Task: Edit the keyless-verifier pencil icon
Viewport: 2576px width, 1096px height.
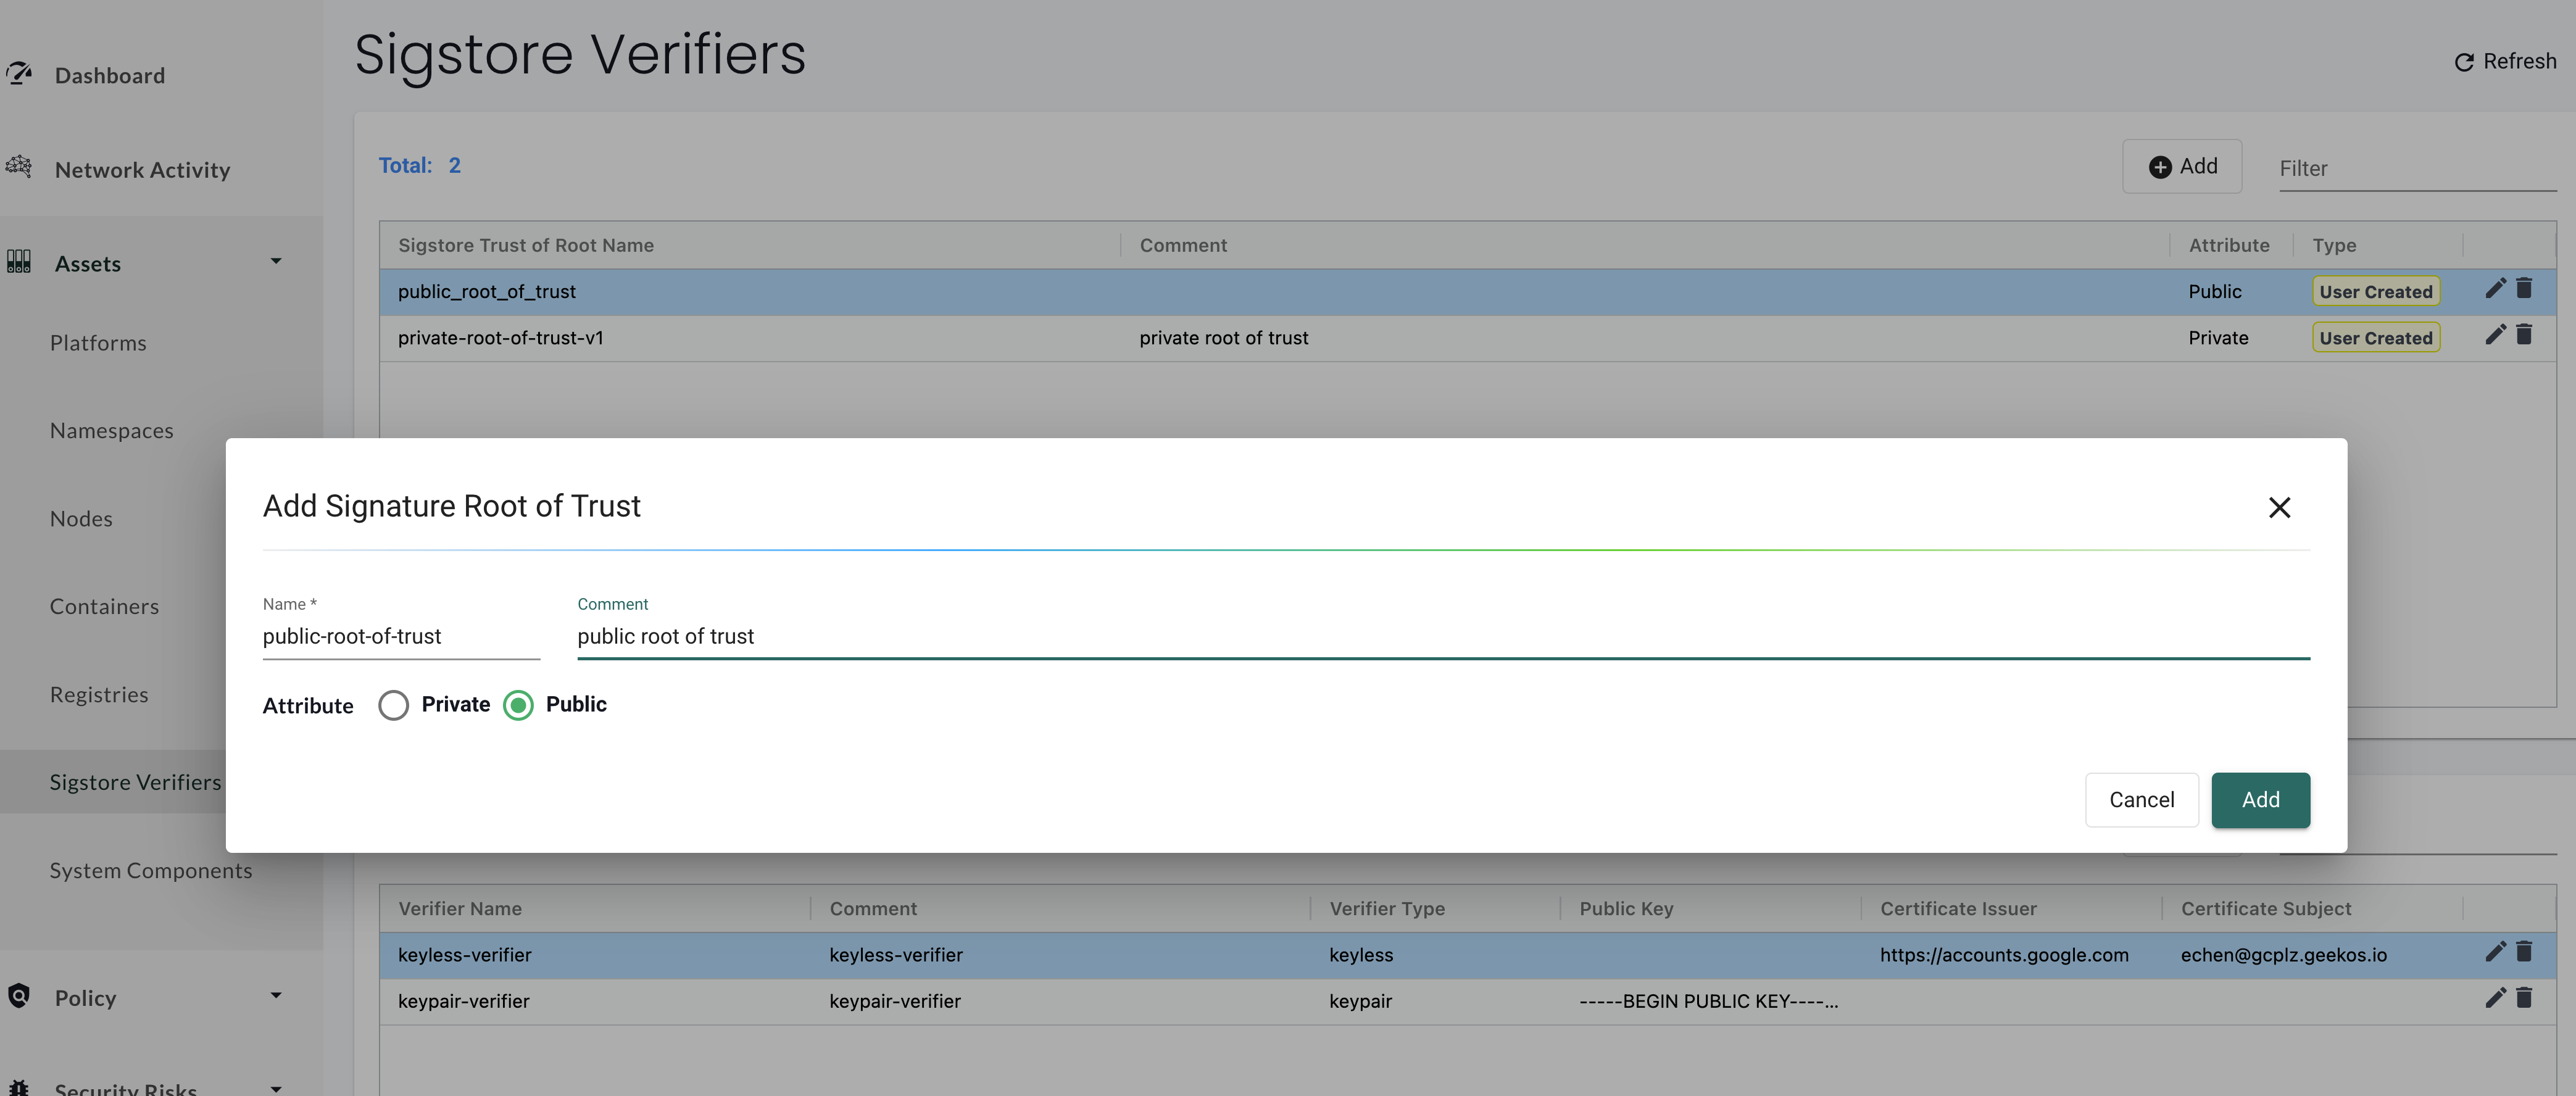Action: tap(2495, 952)
